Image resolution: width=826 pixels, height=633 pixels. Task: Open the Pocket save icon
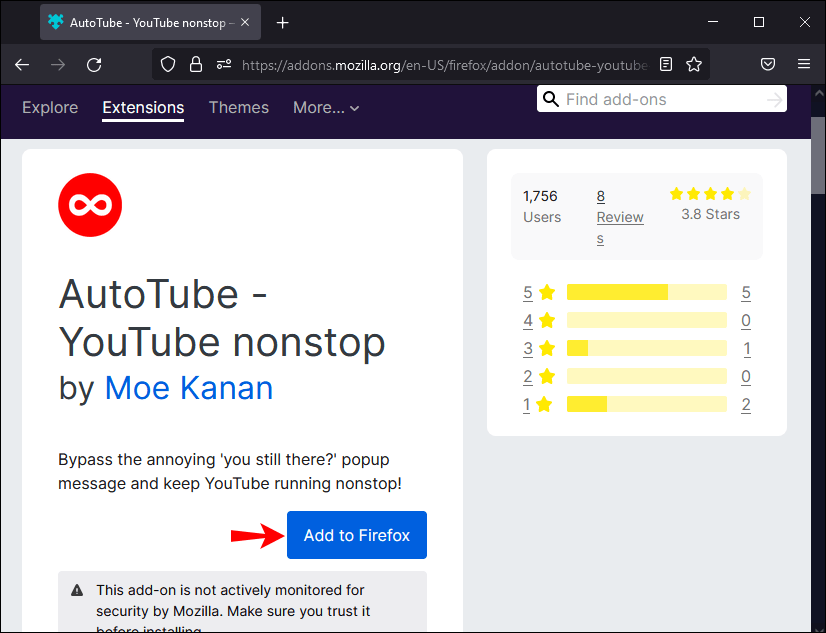[768, 64]
